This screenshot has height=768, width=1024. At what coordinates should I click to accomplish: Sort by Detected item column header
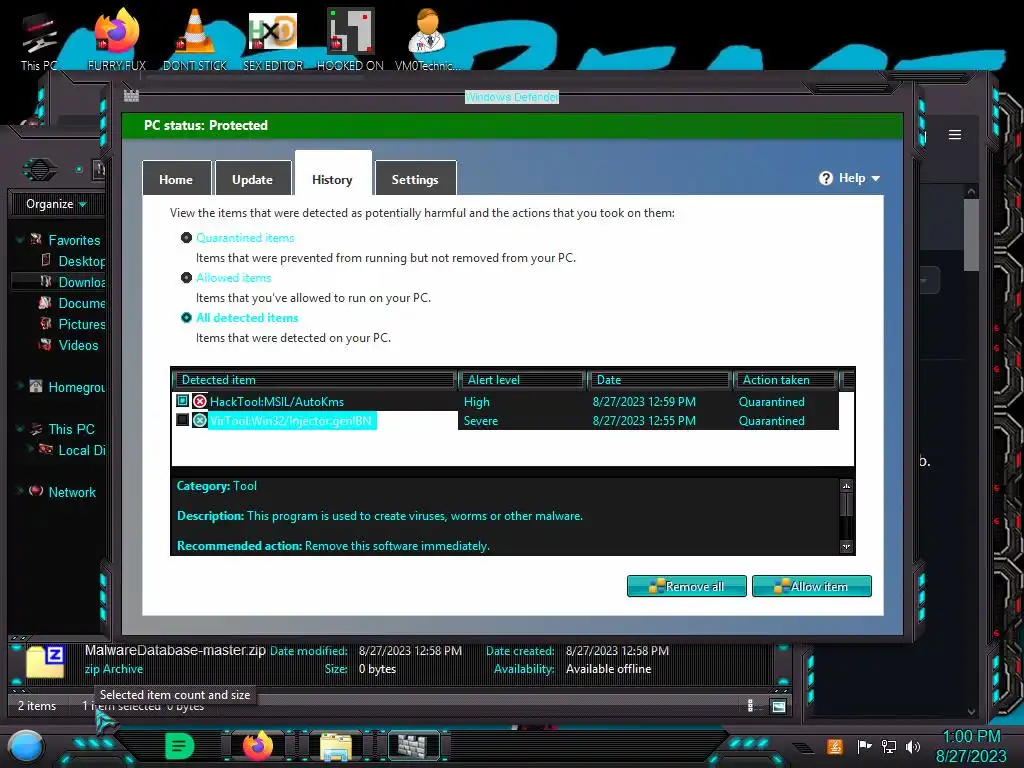[x=315, y=380]
